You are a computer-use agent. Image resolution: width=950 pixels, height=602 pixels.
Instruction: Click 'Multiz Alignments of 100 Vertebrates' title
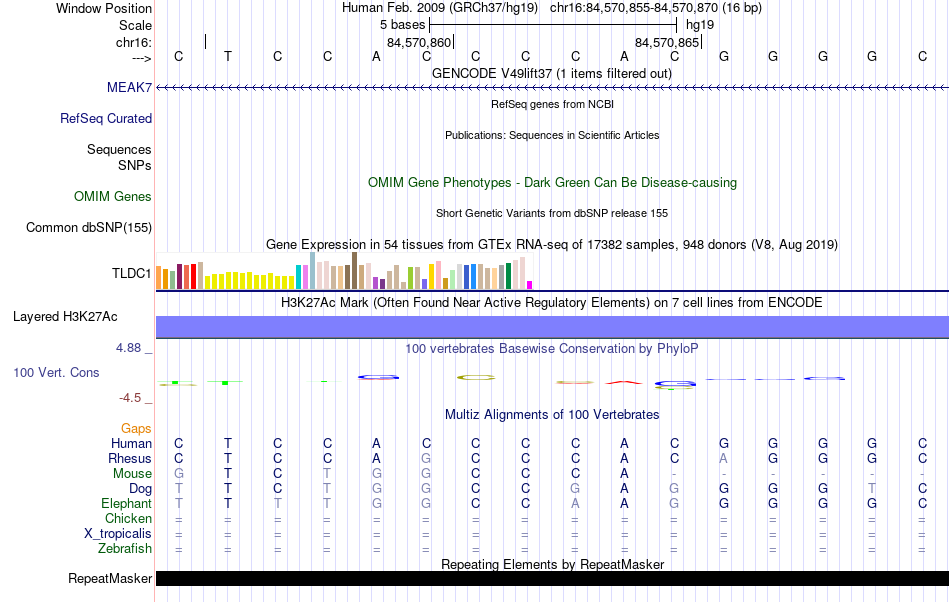tap(552, 414)
